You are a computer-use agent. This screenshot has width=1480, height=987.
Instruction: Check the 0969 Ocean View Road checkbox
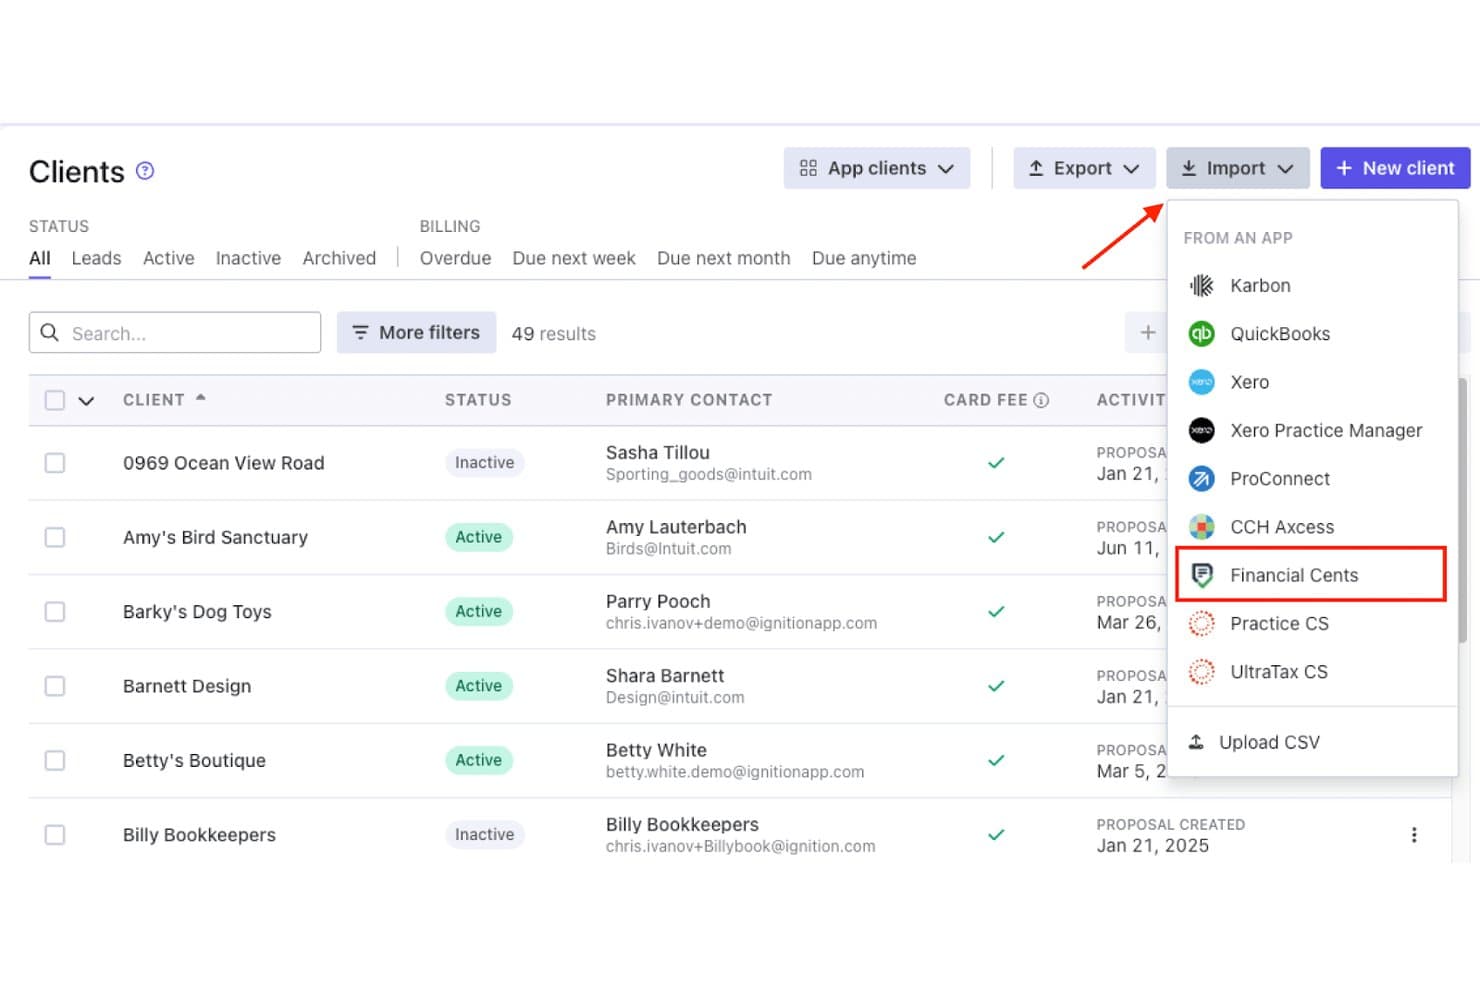pos(55,463)
